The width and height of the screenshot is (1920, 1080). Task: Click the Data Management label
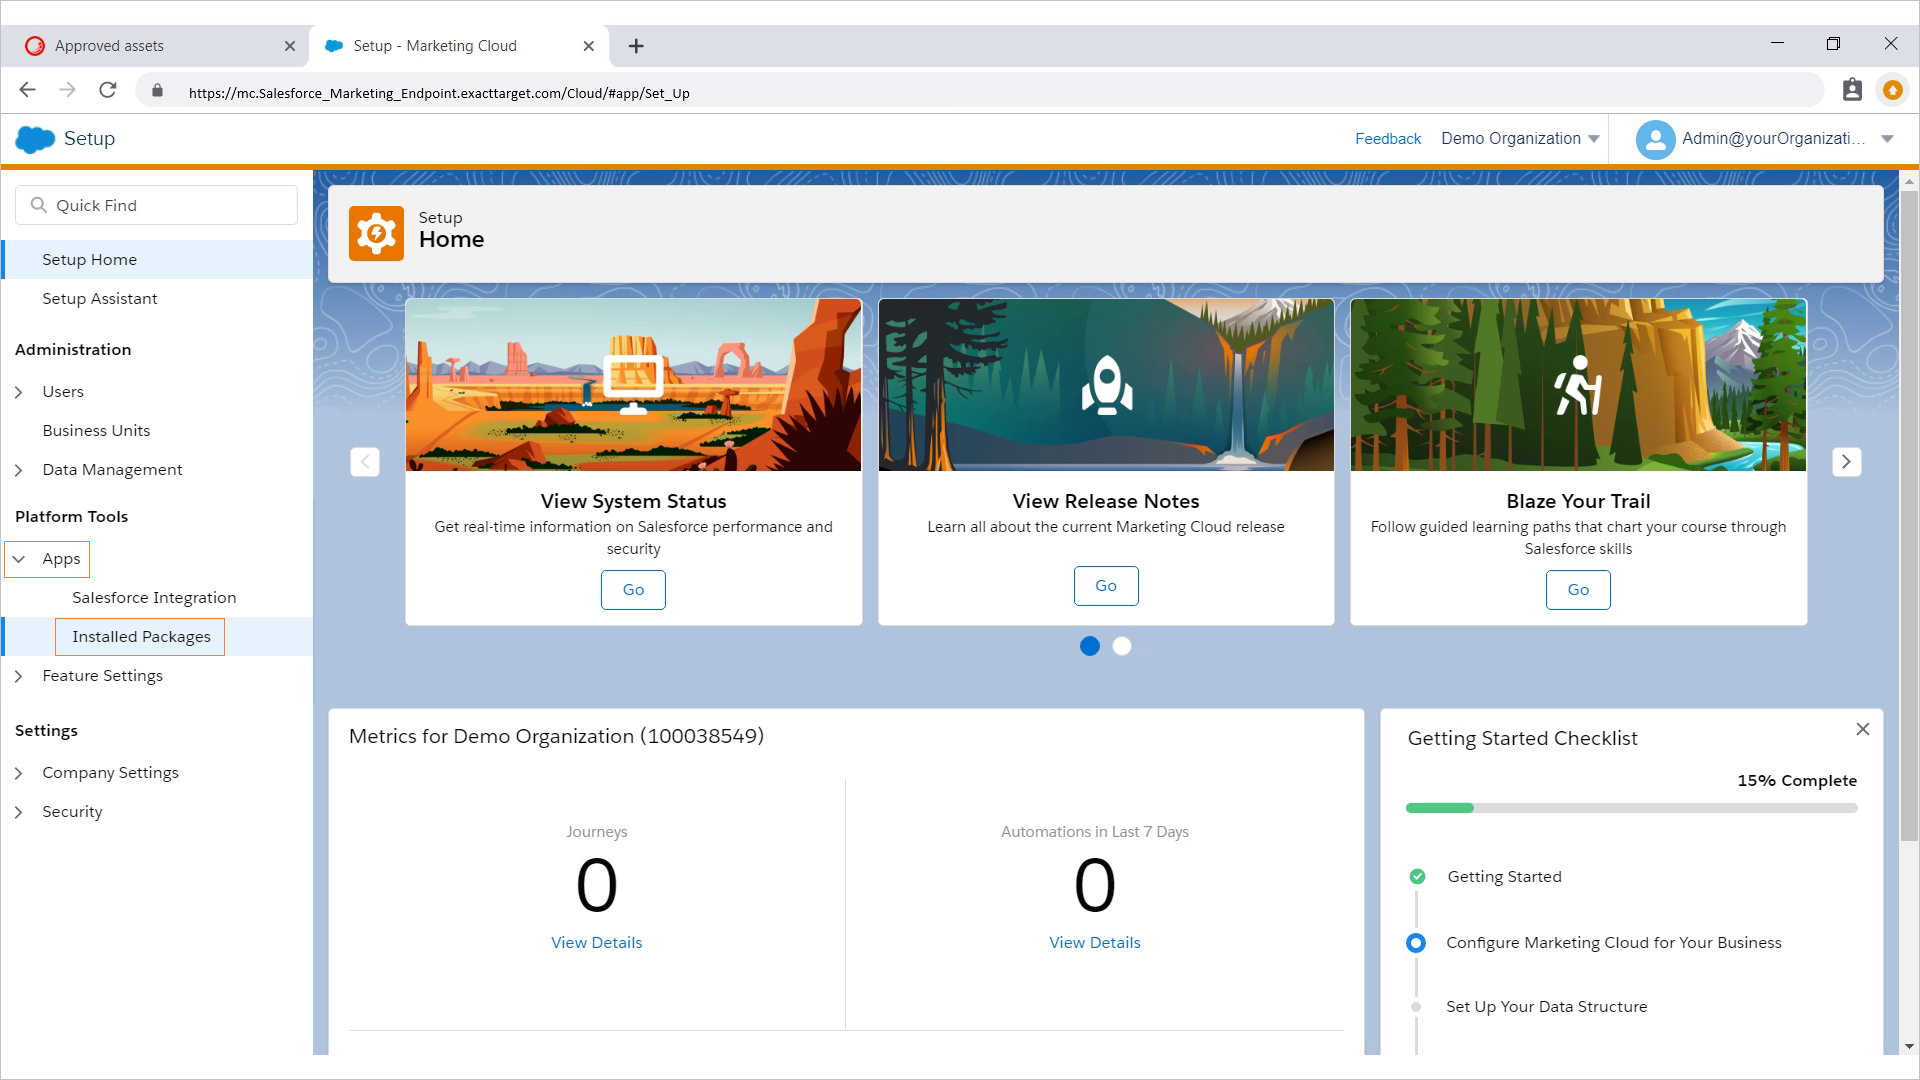[x=112, y=470]
